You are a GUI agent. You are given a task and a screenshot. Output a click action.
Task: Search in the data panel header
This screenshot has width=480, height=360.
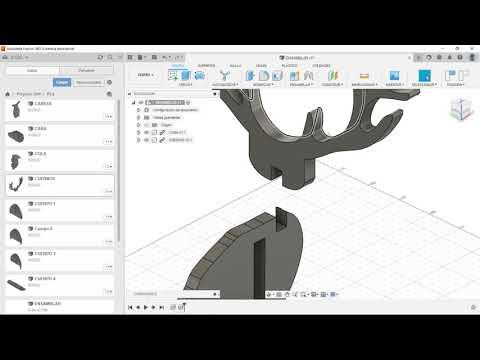110,57
